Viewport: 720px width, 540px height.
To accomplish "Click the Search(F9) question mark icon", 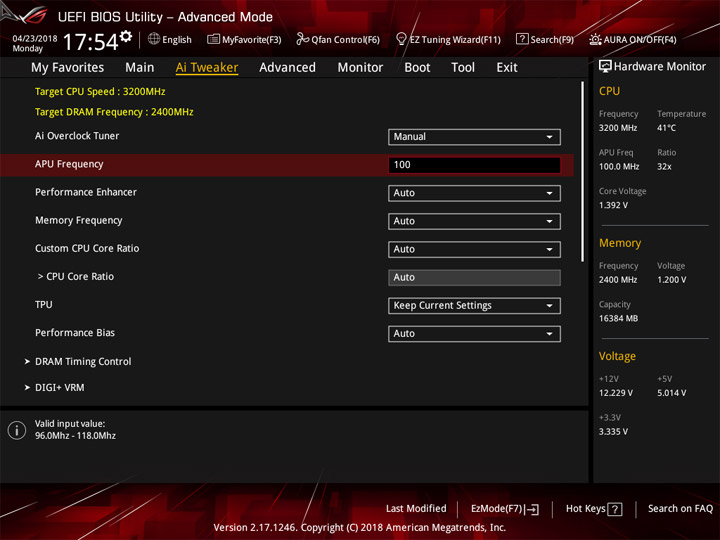I will tap(522, 39).
